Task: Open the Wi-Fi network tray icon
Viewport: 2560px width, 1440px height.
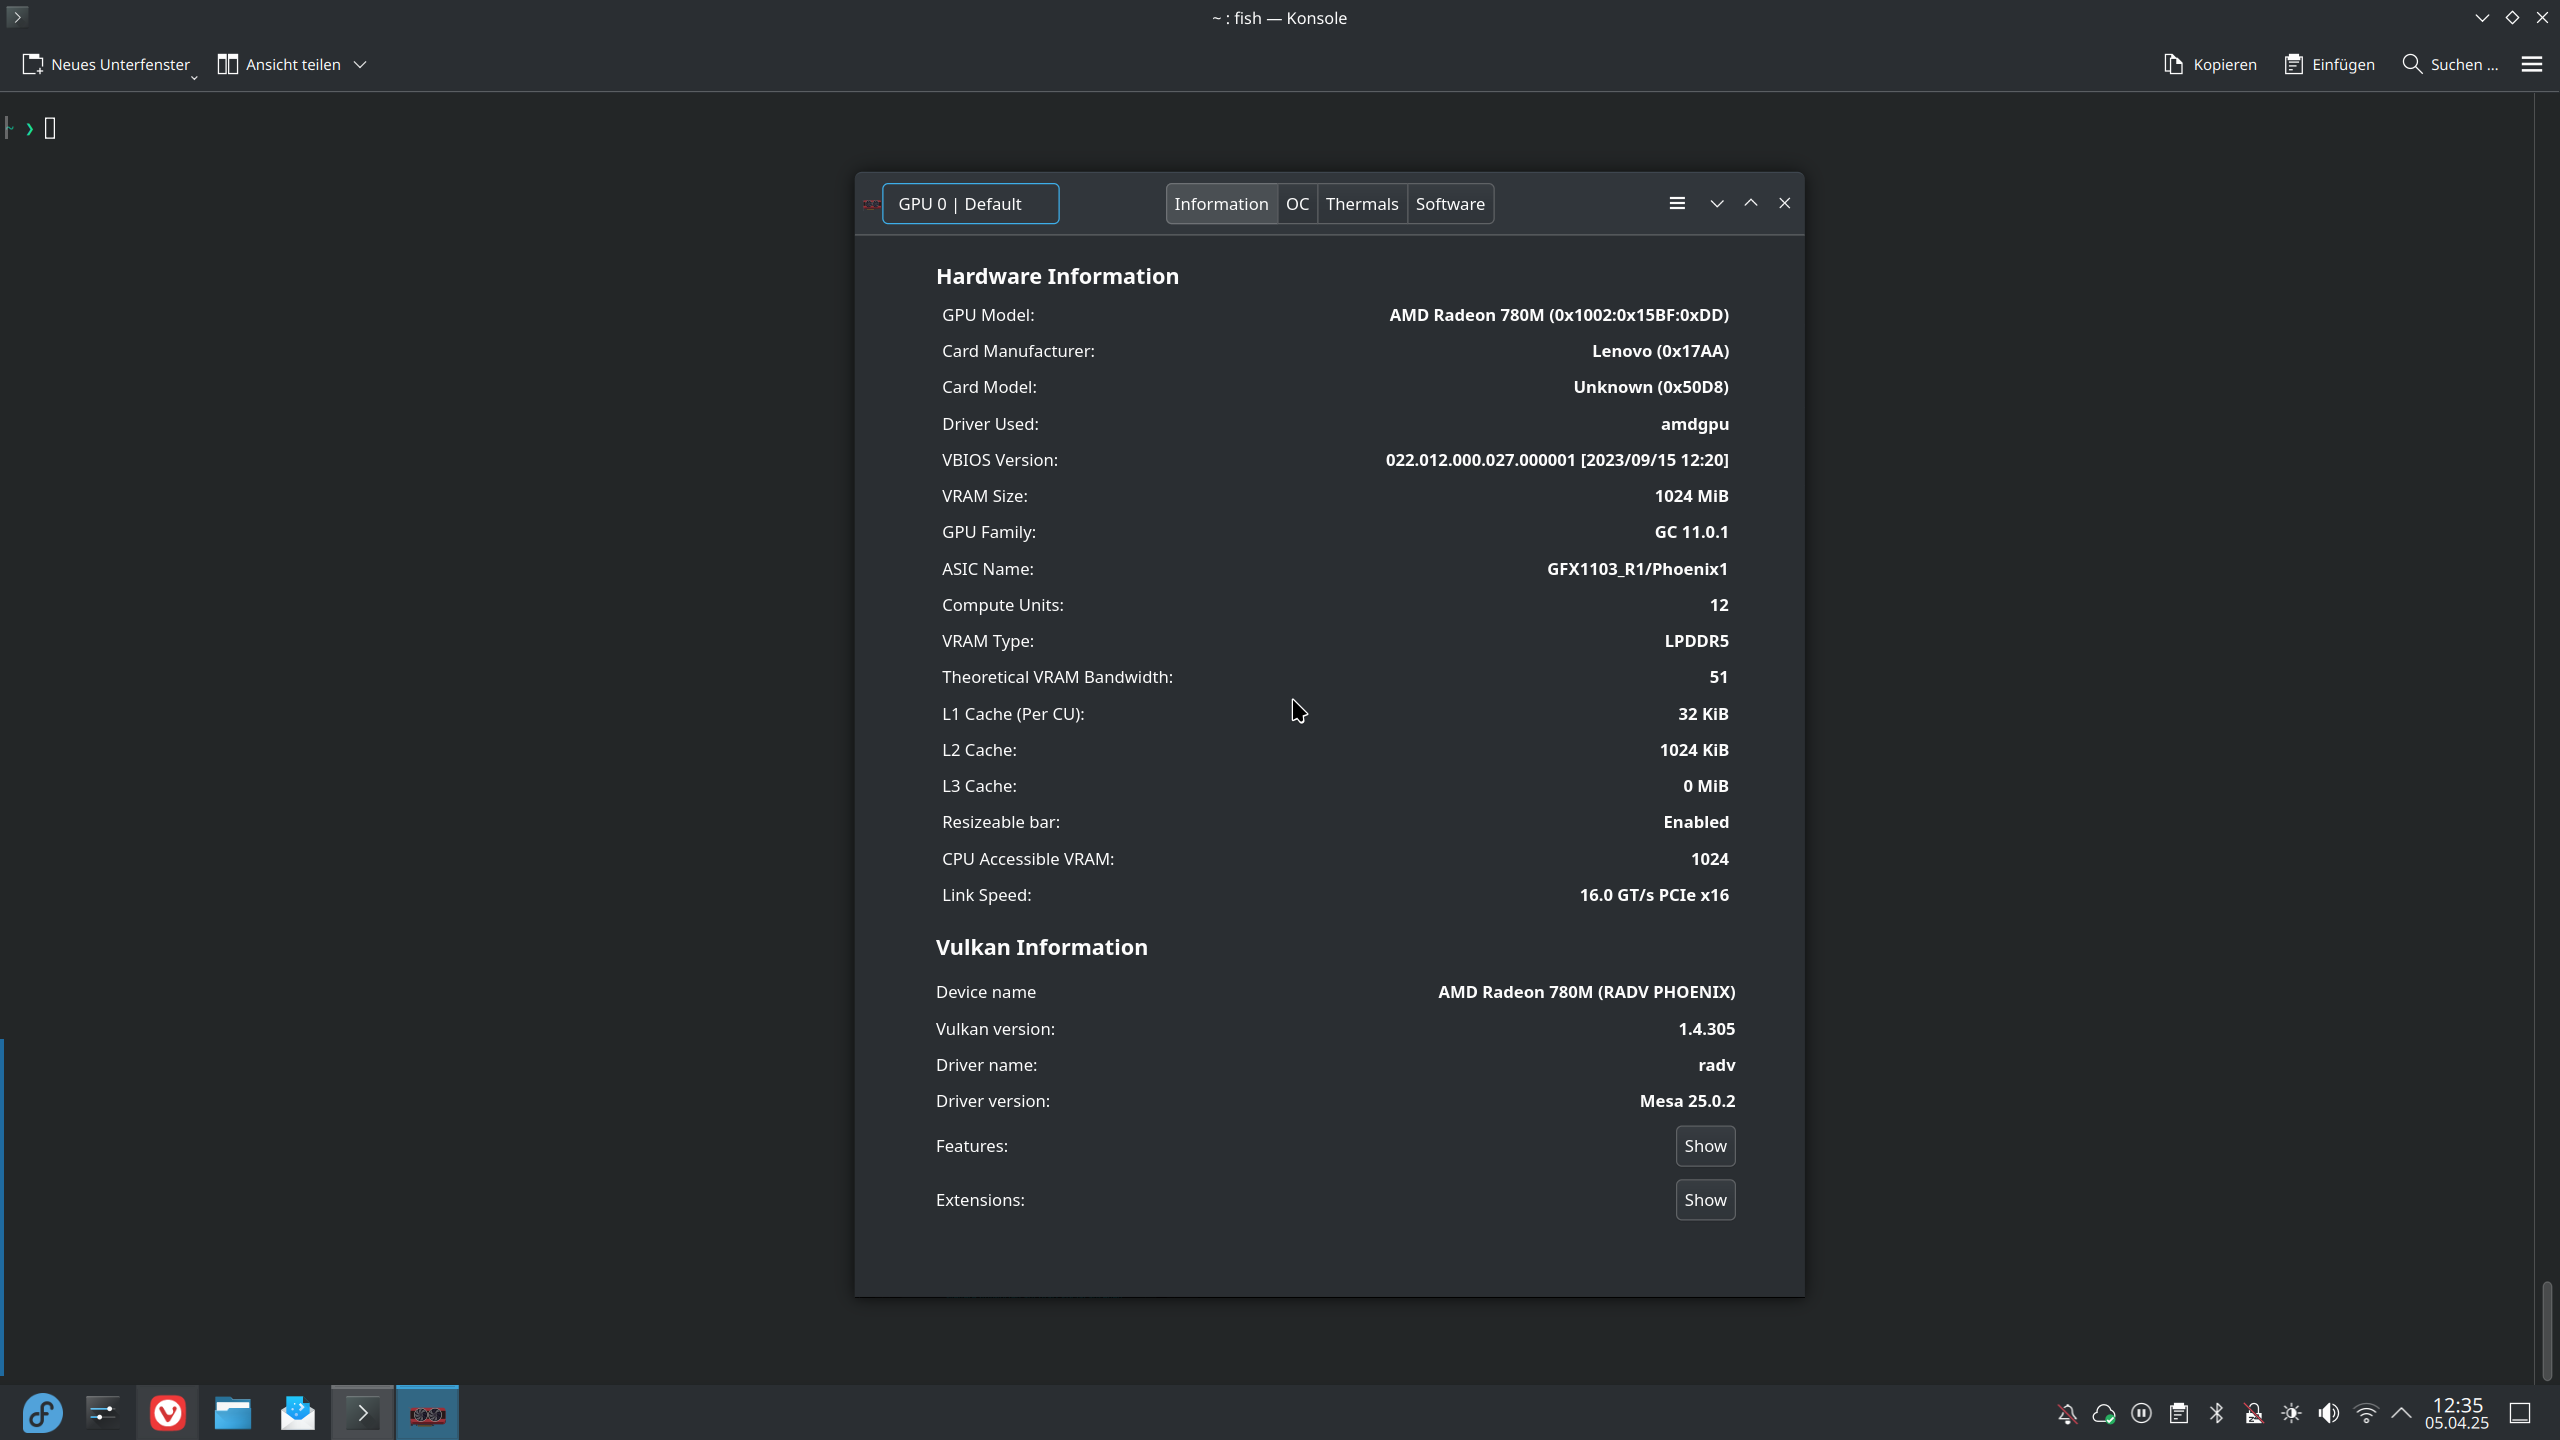Action: coord(2366,1413)
